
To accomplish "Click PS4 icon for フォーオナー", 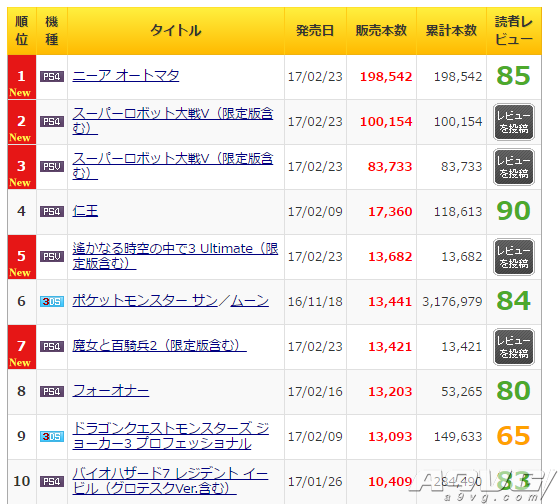I will tap(52, 392).
